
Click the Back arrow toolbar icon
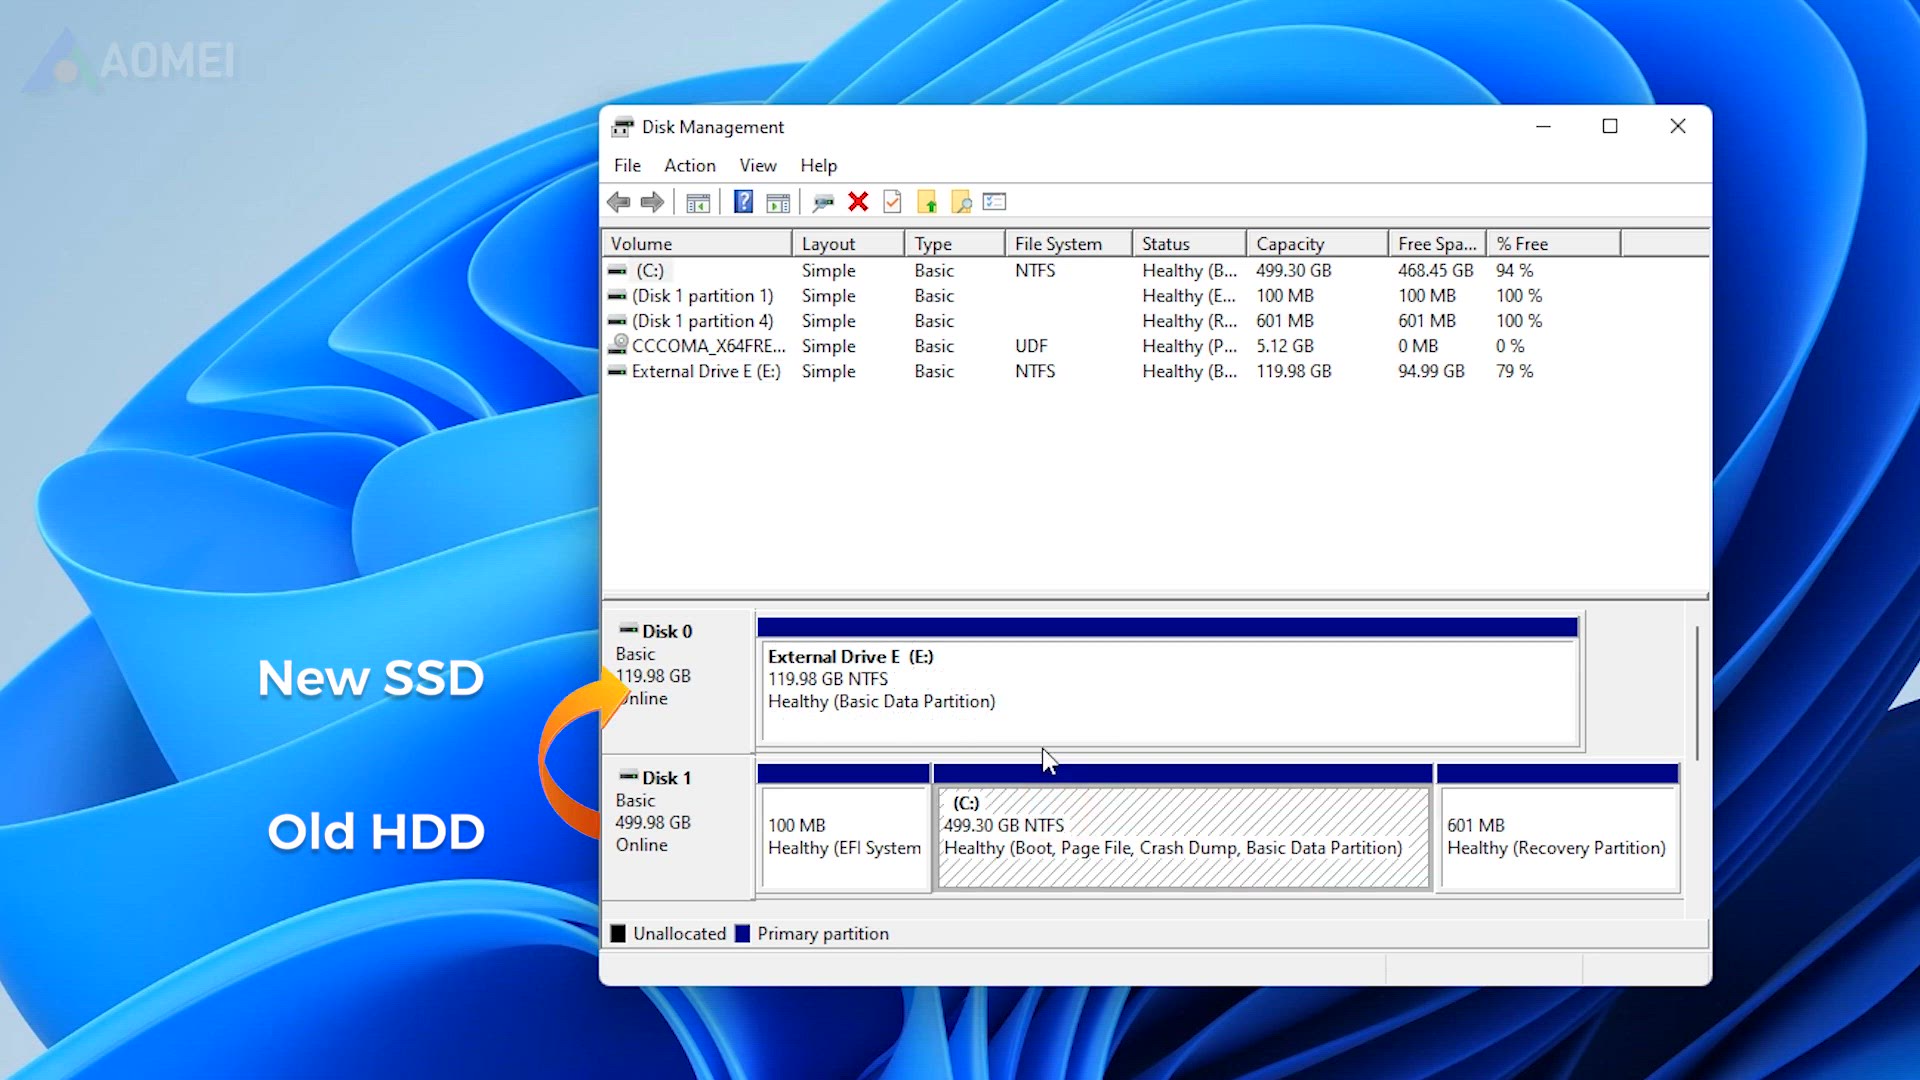[x=619, y=202]
